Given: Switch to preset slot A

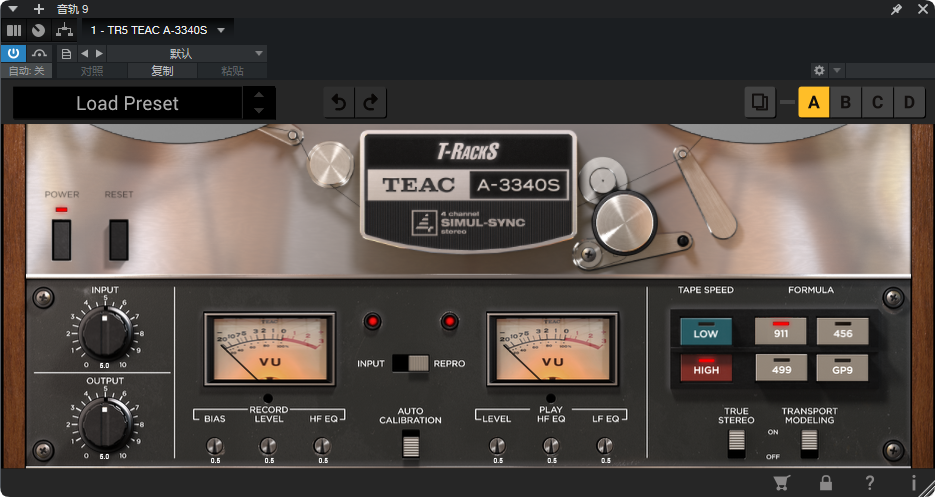Looking at the screenshot, I should 813,102.
